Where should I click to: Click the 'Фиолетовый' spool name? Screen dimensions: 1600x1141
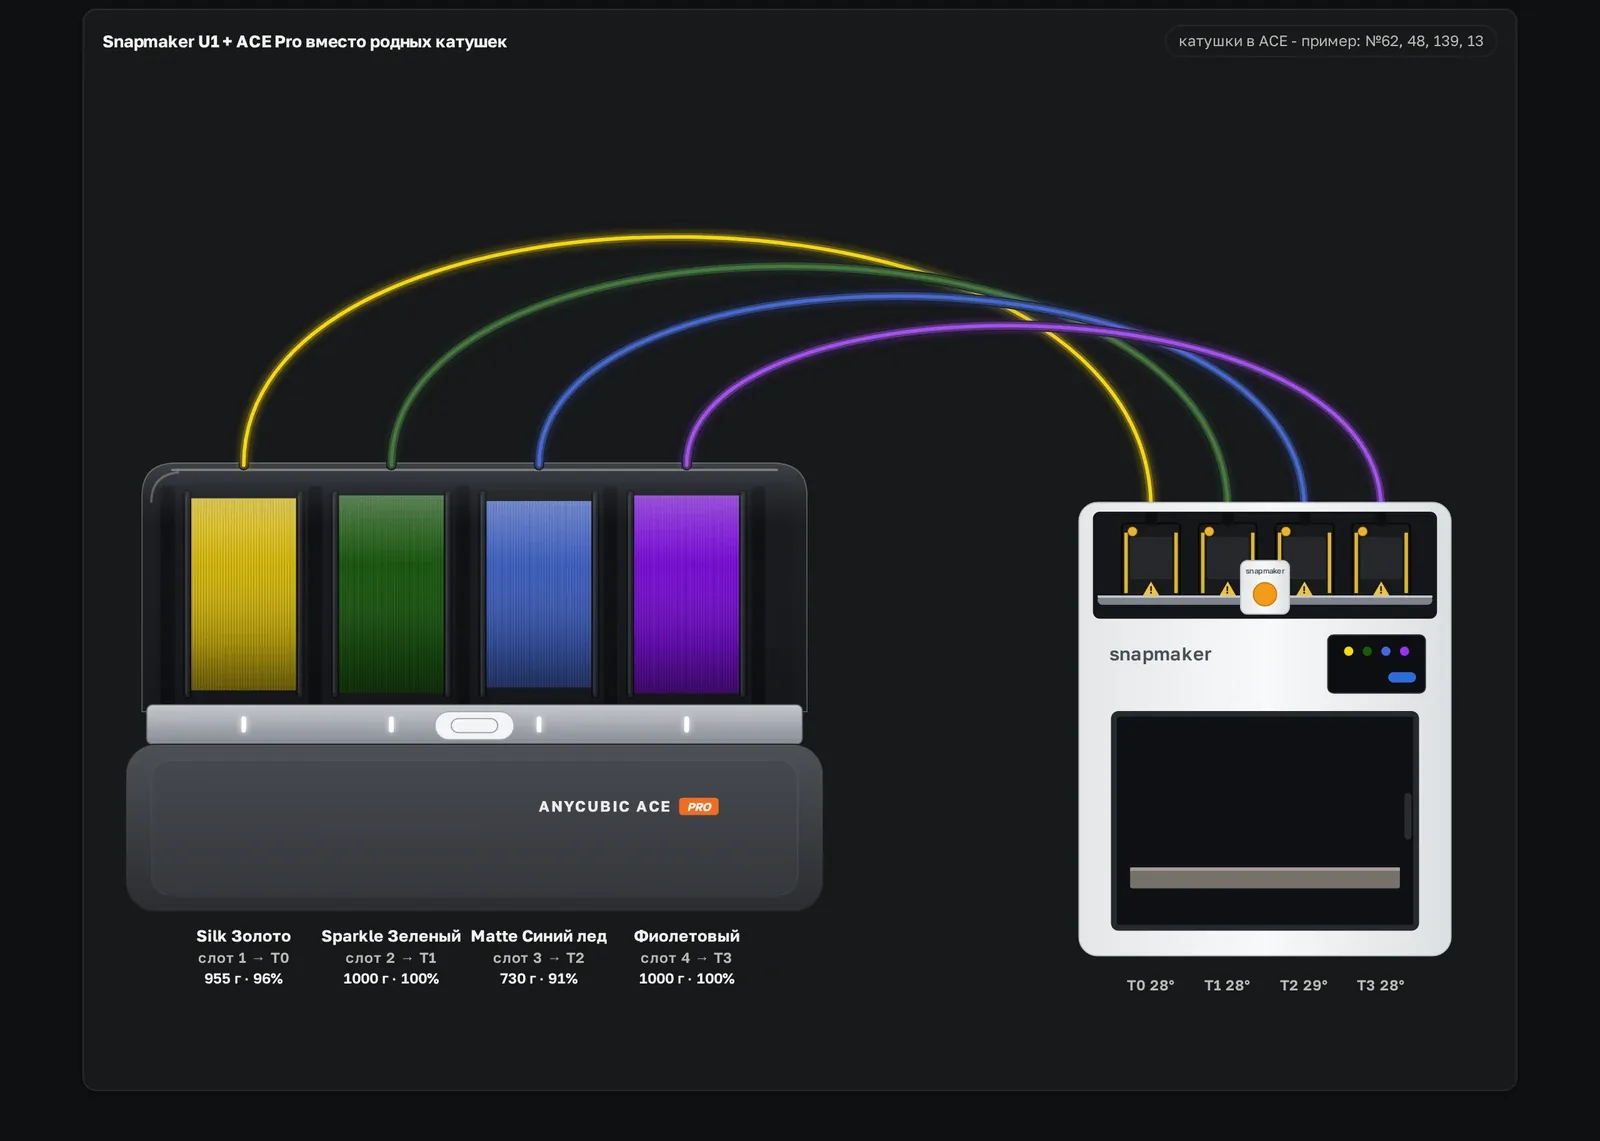tap(687, 936)
